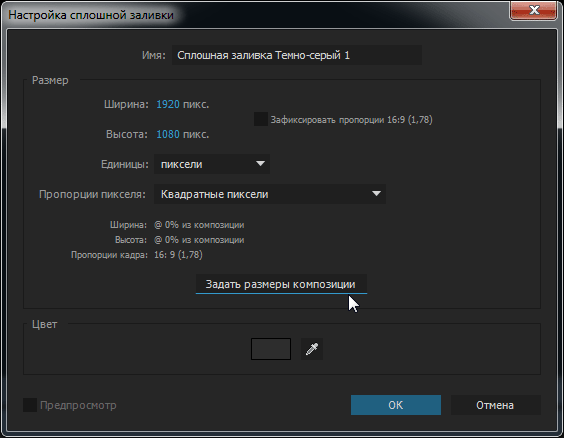This screenshot has width=564, height=438.
Task: Click the Предпросмотр label text
Action: point(78,405)
